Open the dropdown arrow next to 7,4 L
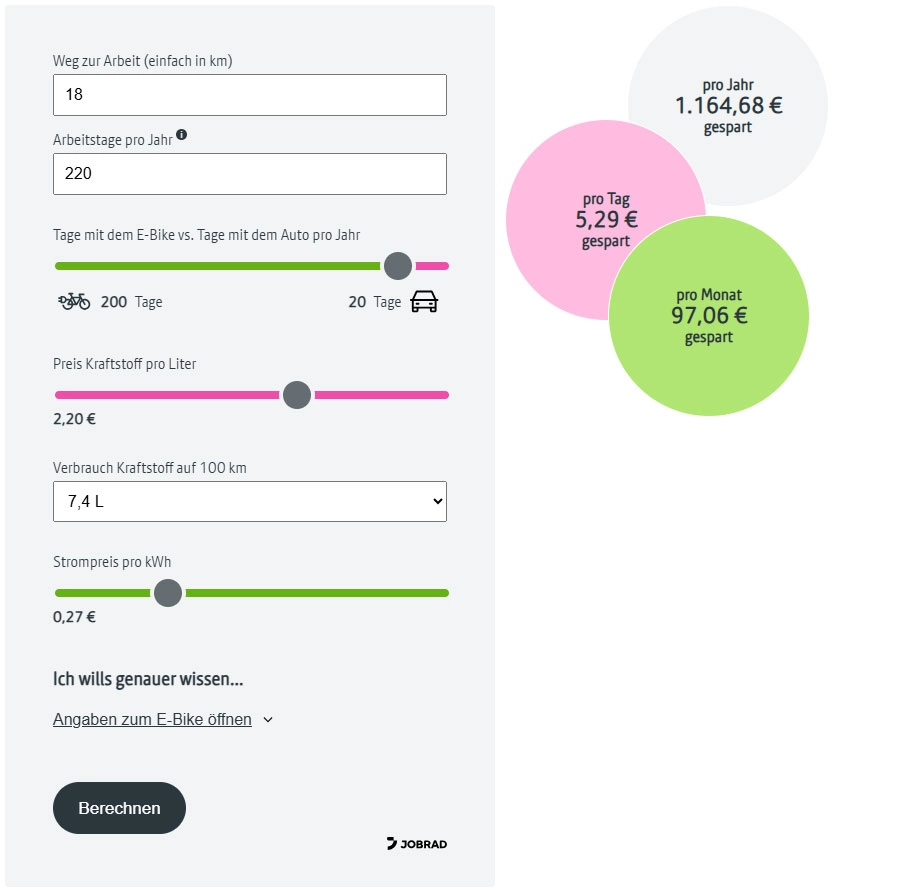Screen dimensions: 921x890 [436, 501]
